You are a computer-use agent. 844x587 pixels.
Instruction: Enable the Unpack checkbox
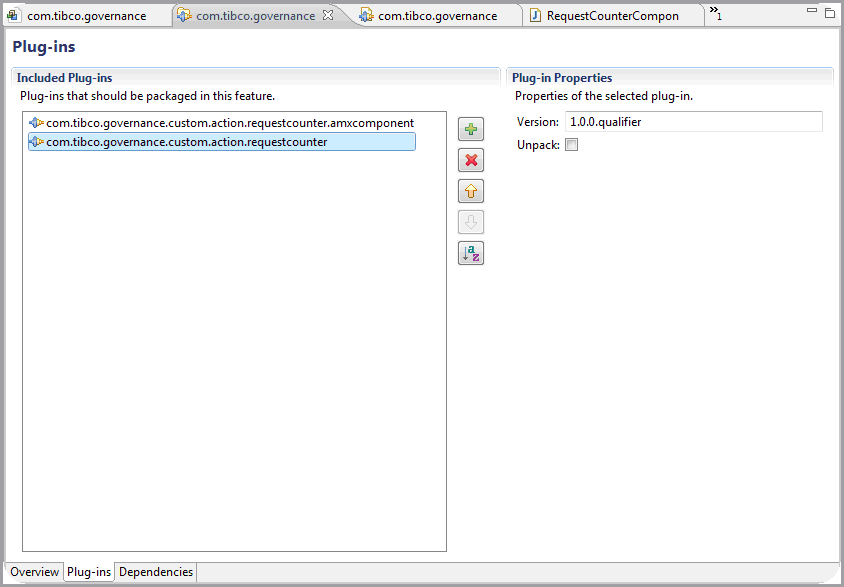[572, 145]
